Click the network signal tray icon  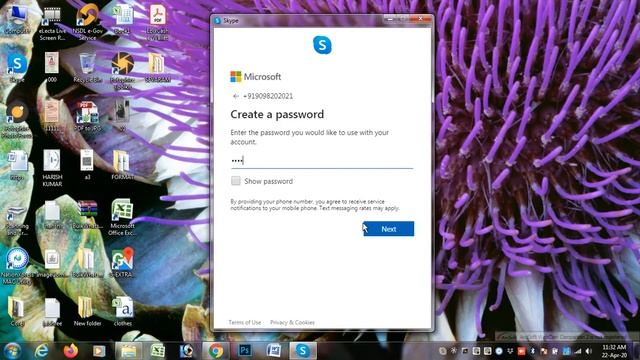click(x=578, y=351)
